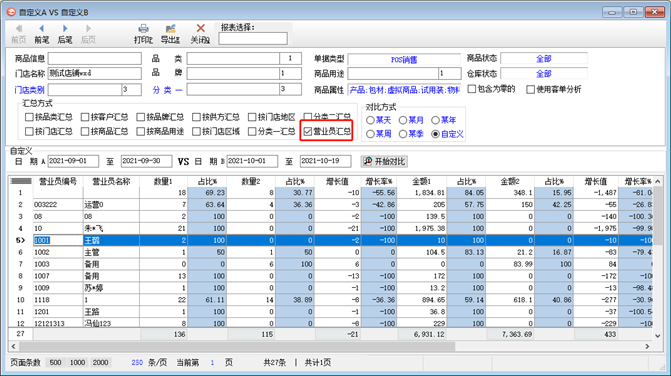Click the 品牌 input field

click(x=233, y=74)
